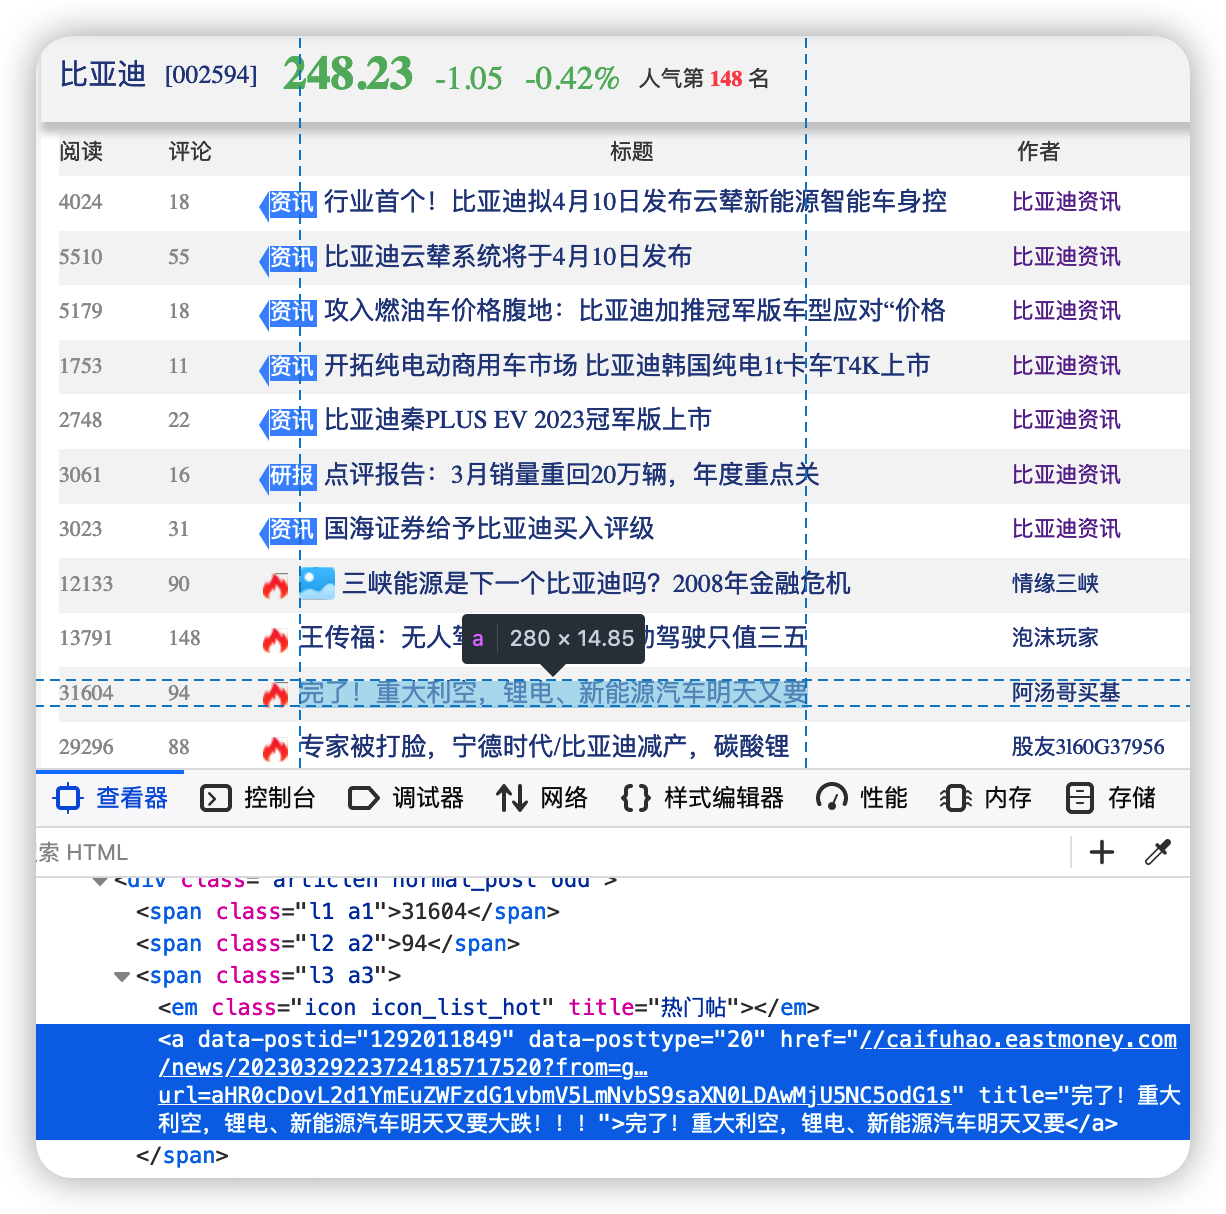Collapse the div articleh node triangle
1226x1214 pixels.
[x=100, y=881]
